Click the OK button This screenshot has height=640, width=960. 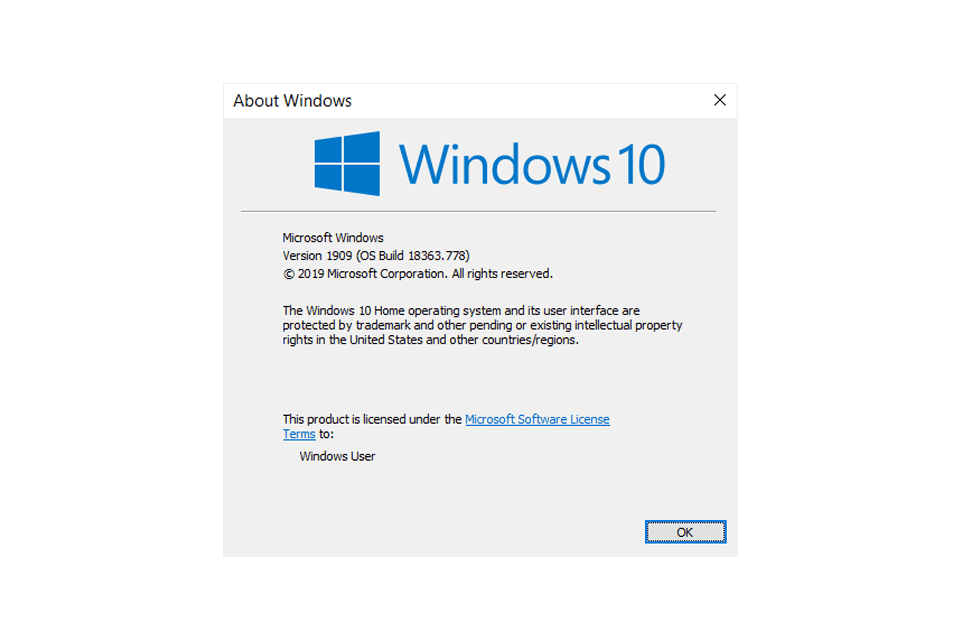tap(685, 532)
